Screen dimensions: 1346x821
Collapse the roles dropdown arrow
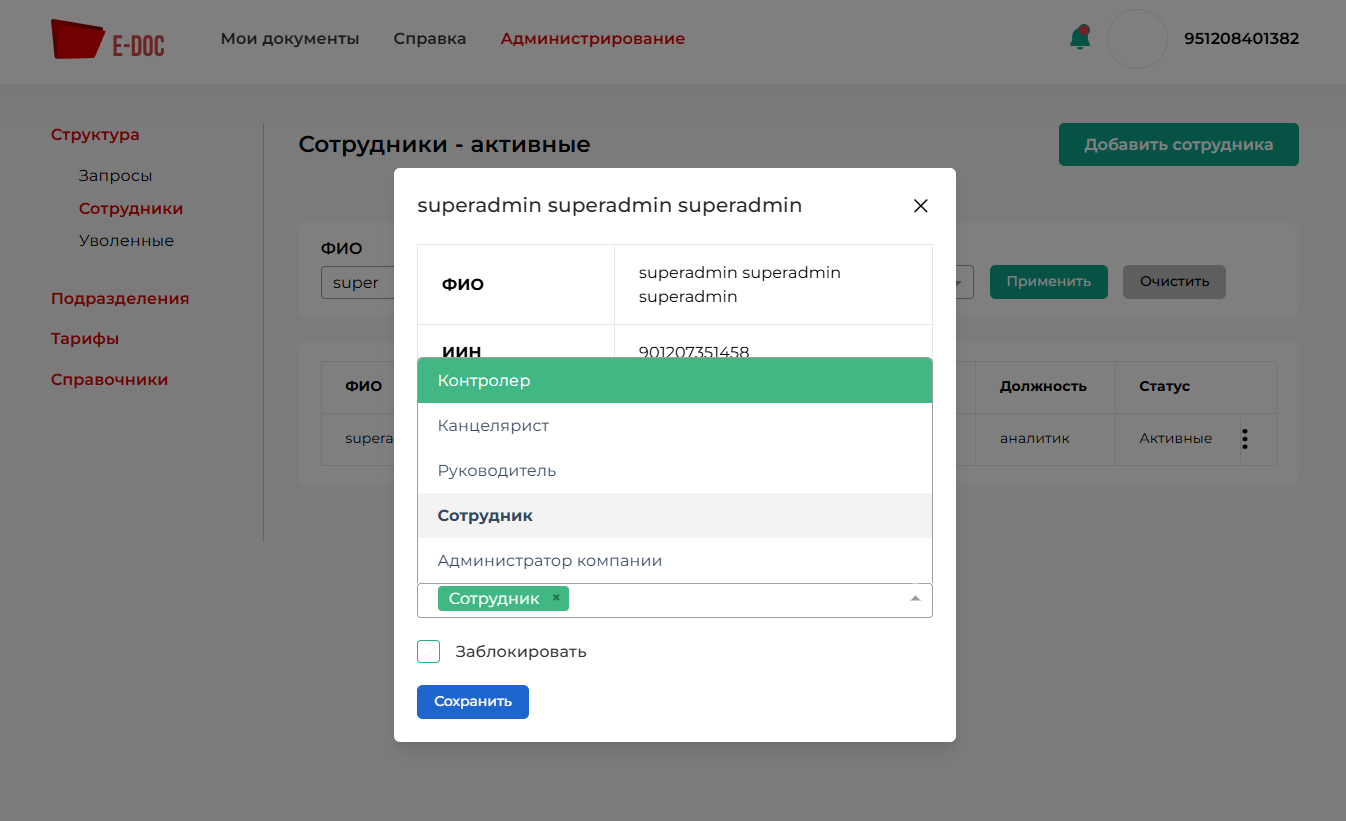pyautogui.click(x=914, y=599)
